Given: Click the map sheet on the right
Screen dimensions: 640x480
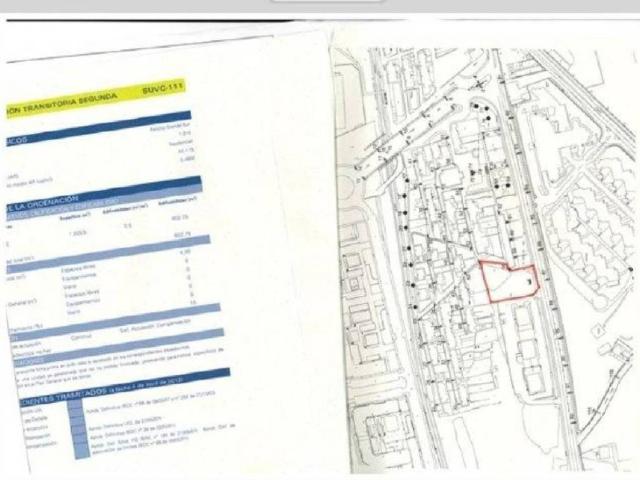Looking at the screenshot, I should click(x=484, y=260).
